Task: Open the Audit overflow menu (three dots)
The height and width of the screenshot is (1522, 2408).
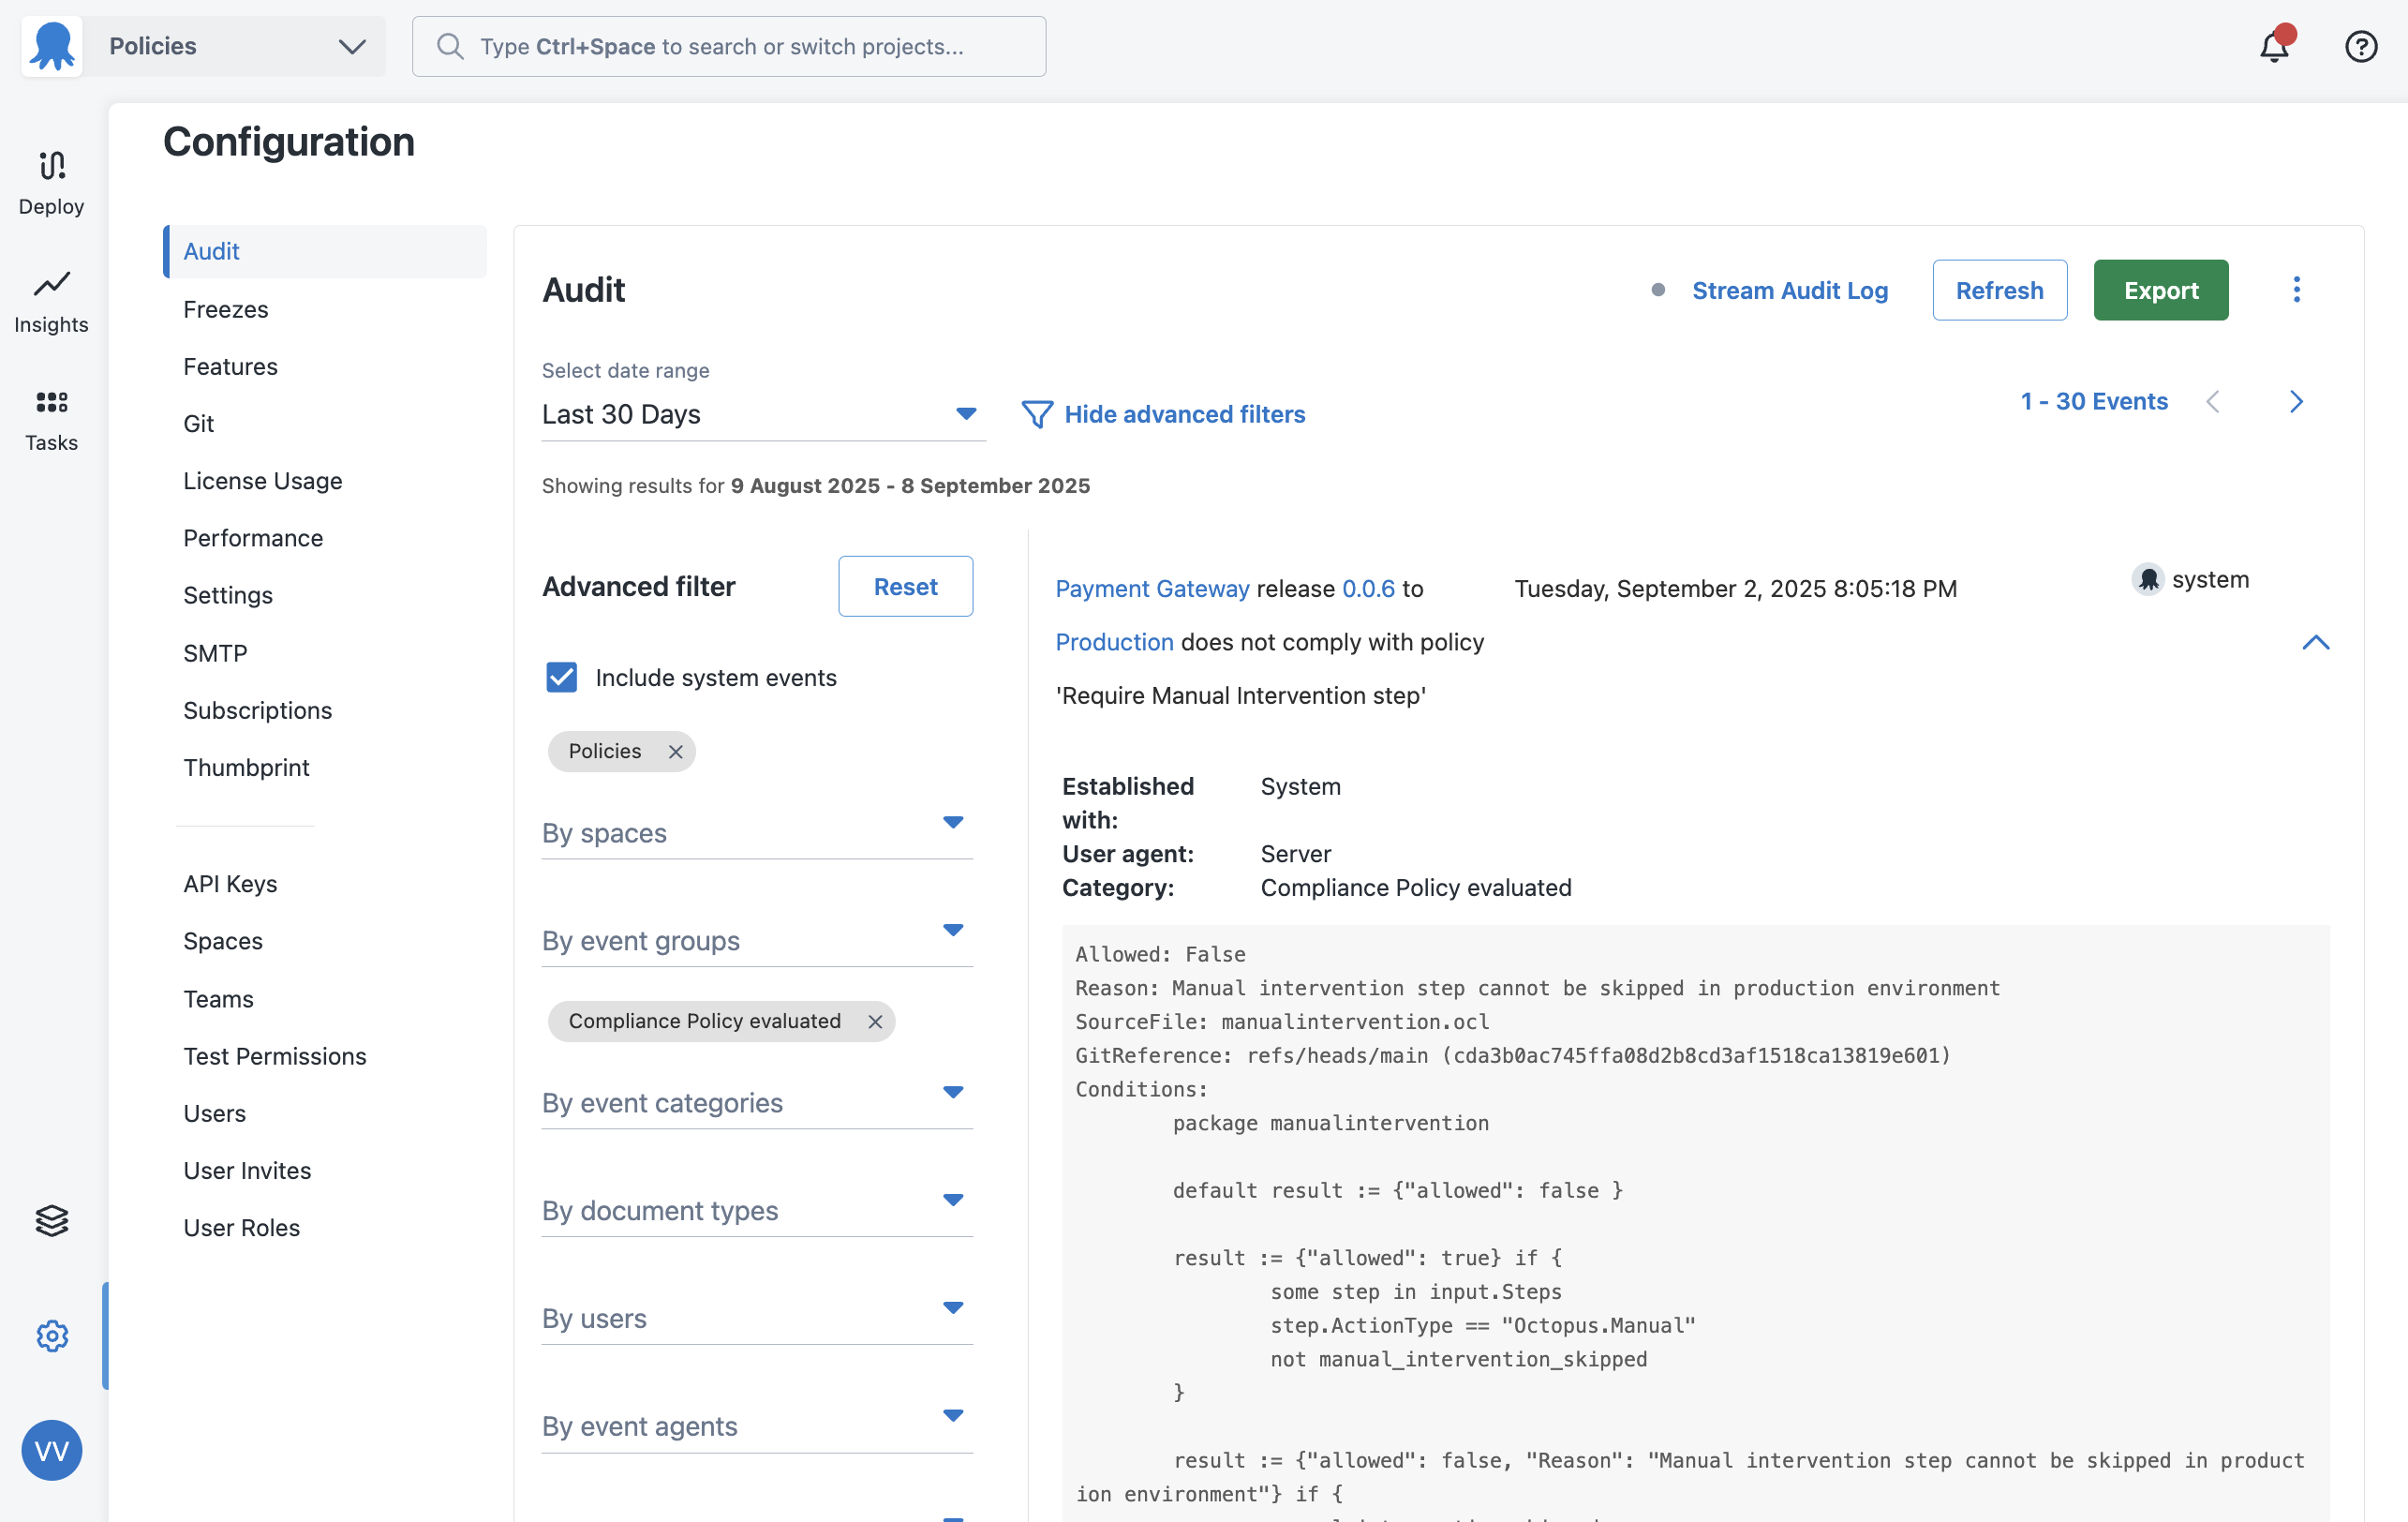Action: (2296, 290)
